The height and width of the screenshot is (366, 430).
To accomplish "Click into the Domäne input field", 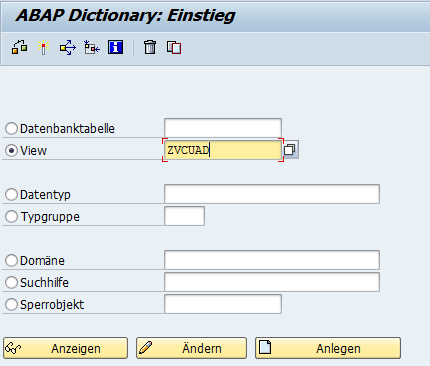I will click(x=272, y=260).
